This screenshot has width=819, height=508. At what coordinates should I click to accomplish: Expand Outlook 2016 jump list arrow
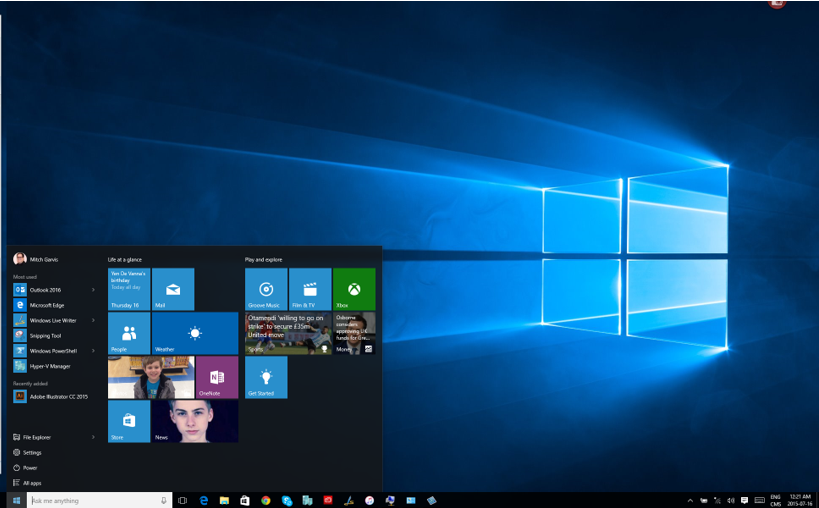click(94, 290)
